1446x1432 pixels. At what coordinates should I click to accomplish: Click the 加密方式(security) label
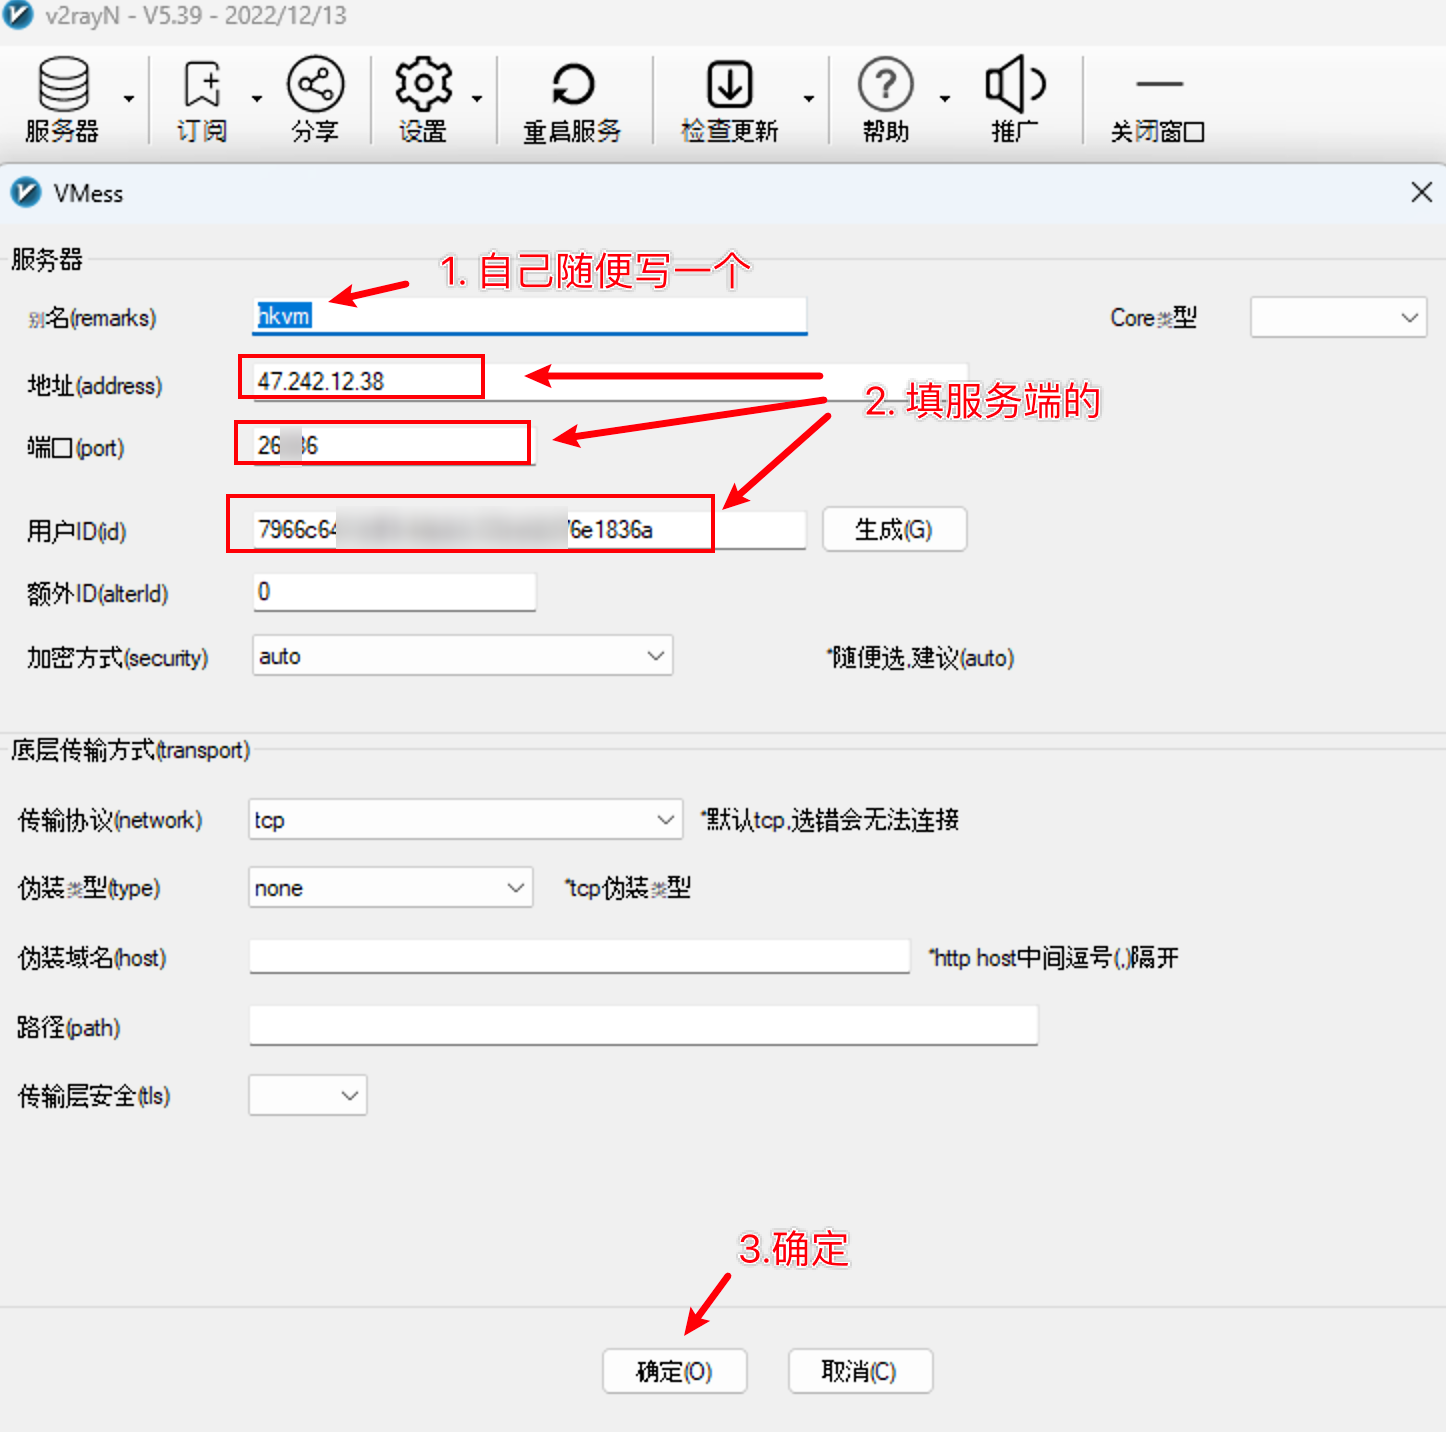[x=118, y=658]
